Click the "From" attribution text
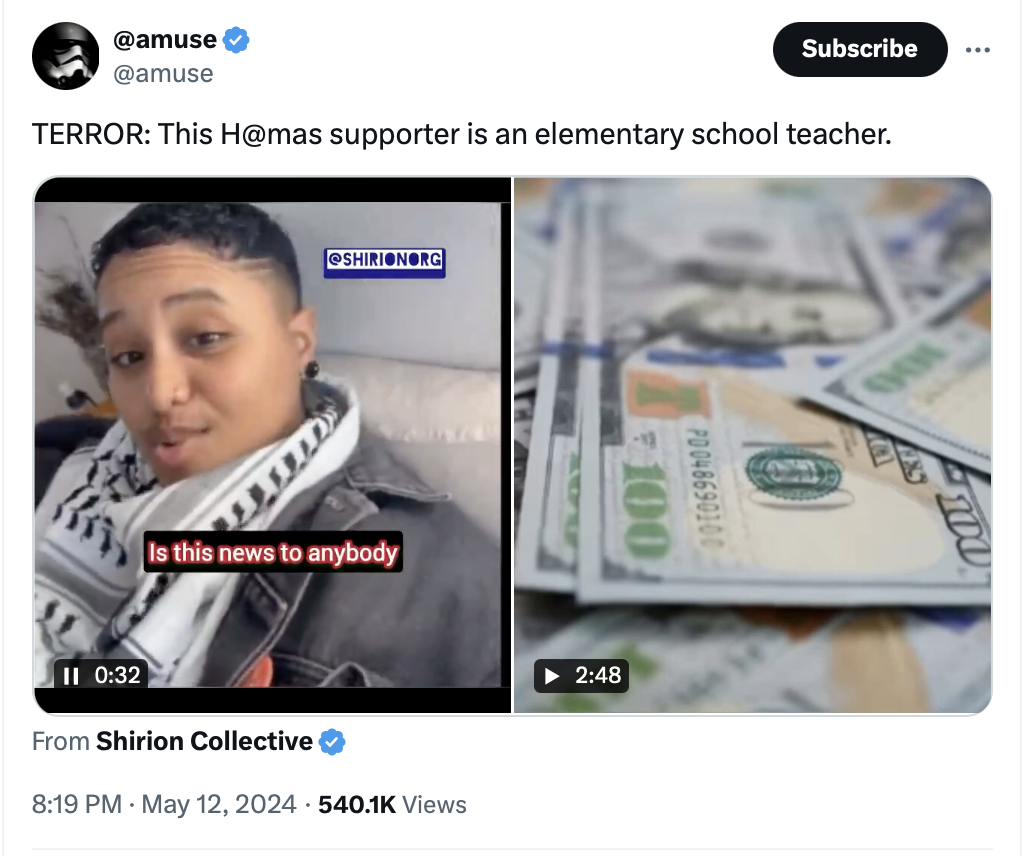The height and width of the screenshot is (856, 1028). 60,741
